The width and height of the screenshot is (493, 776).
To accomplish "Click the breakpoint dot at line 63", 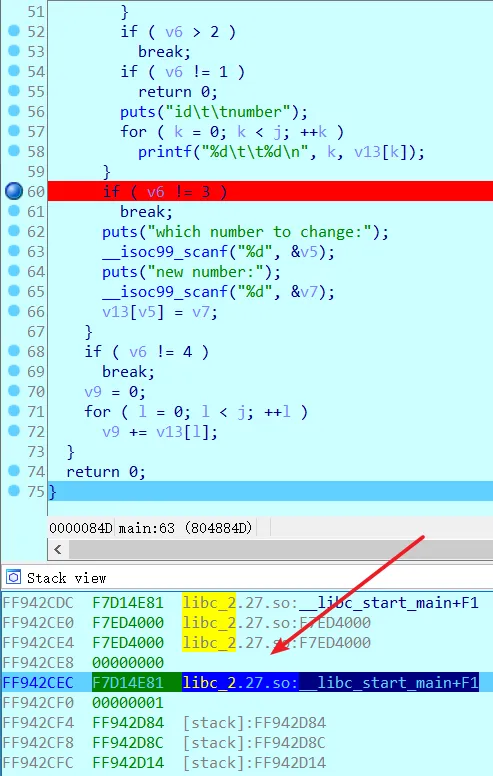I will click(x=14, y=251).
